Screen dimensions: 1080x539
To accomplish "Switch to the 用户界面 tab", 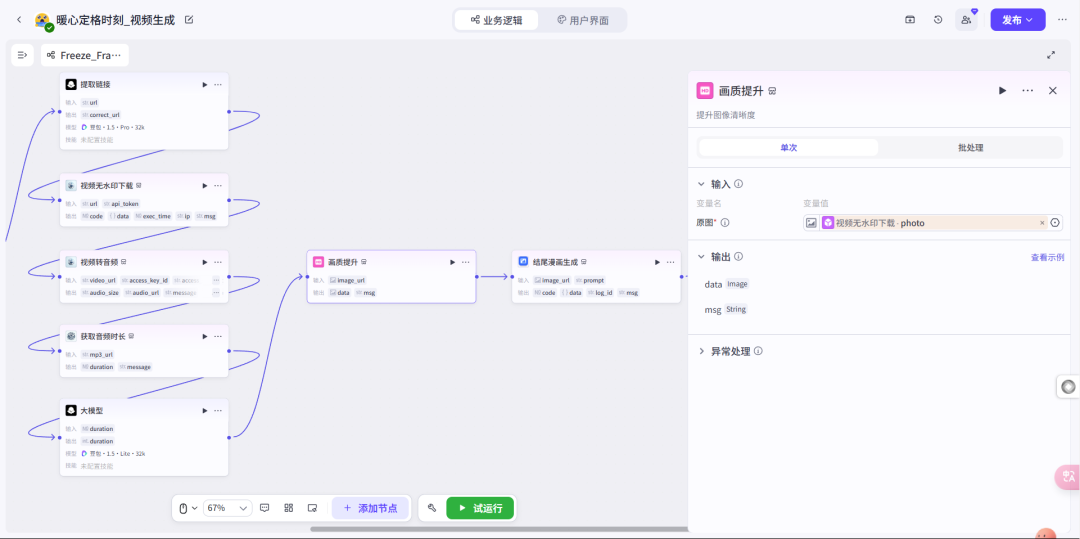I will click(x=583, y=20).
